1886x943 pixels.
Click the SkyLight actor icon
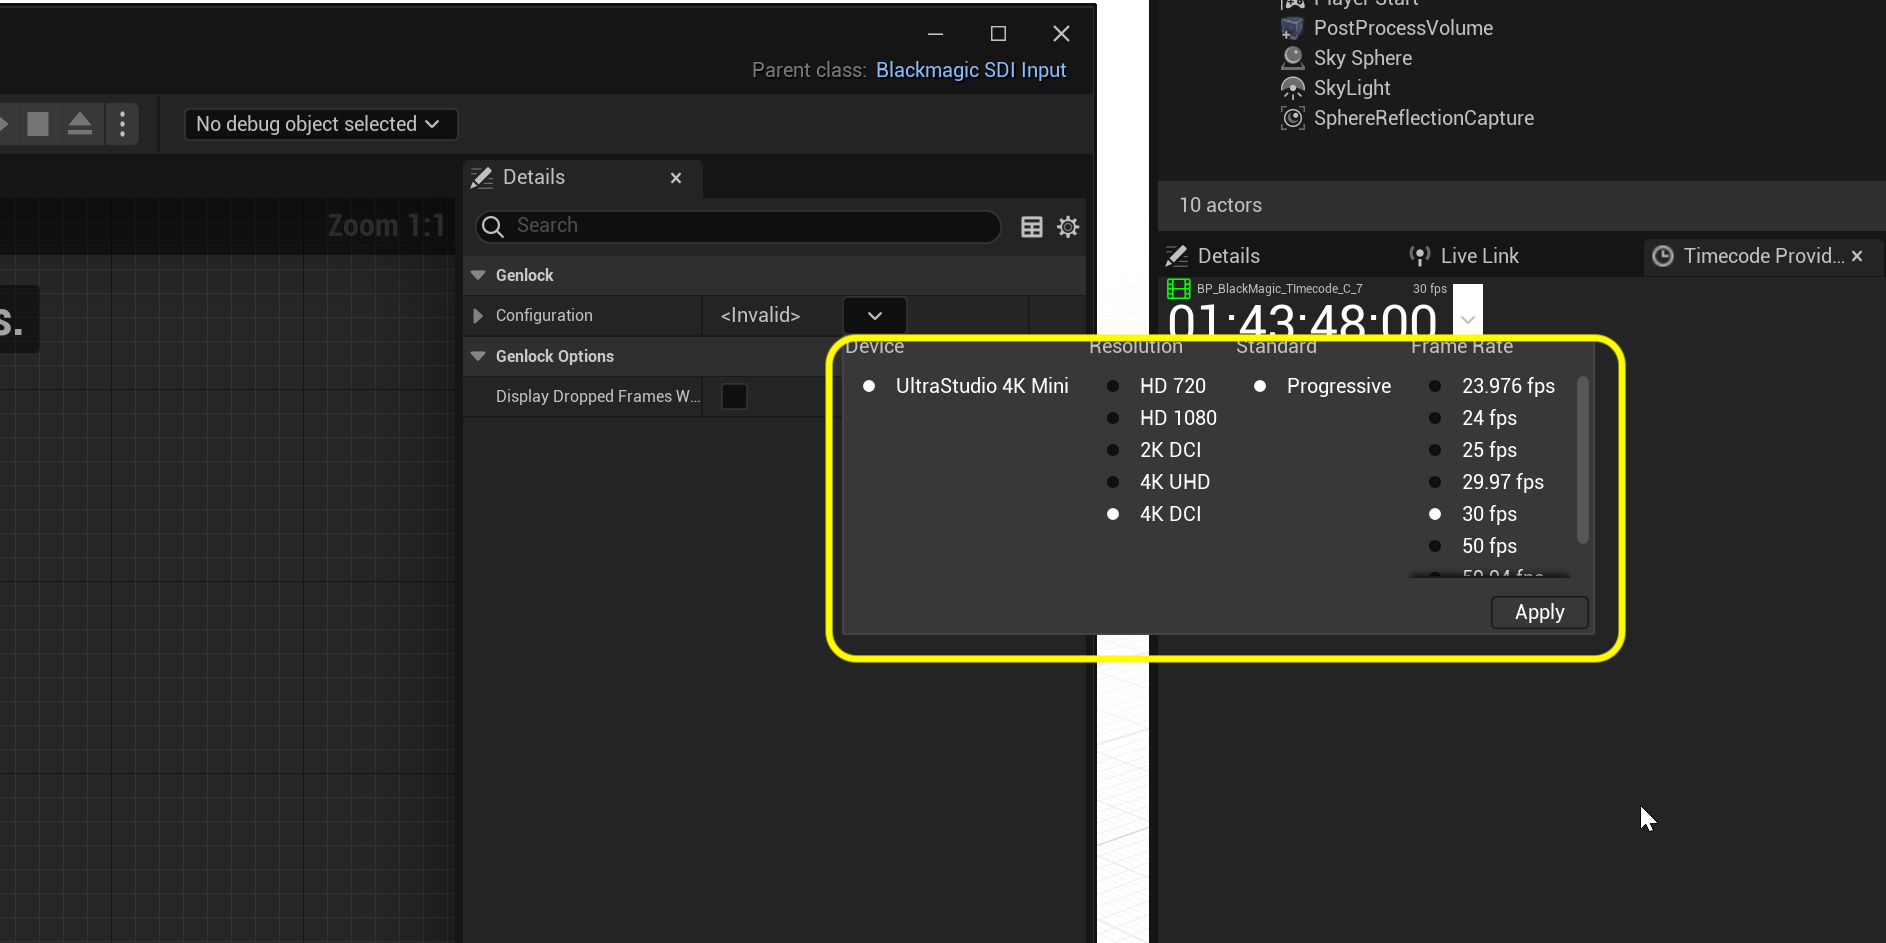[1293, 88]
